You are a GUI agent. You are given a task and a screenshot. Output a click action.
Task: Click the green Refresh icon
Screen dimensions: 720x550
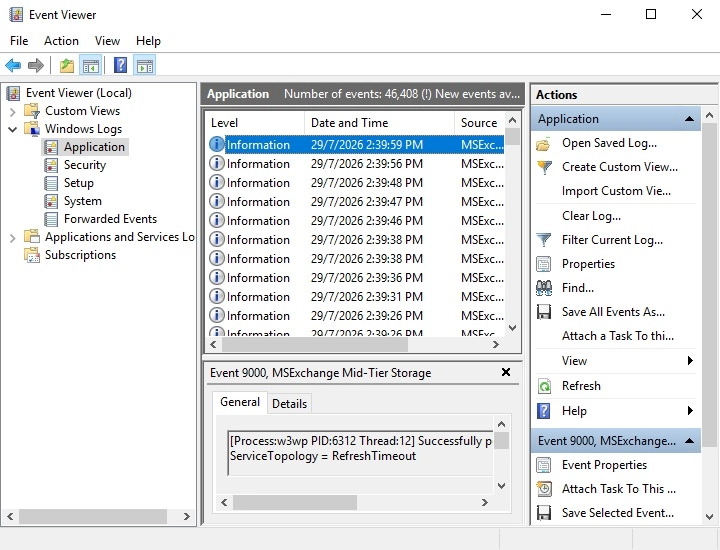point(544,386)
